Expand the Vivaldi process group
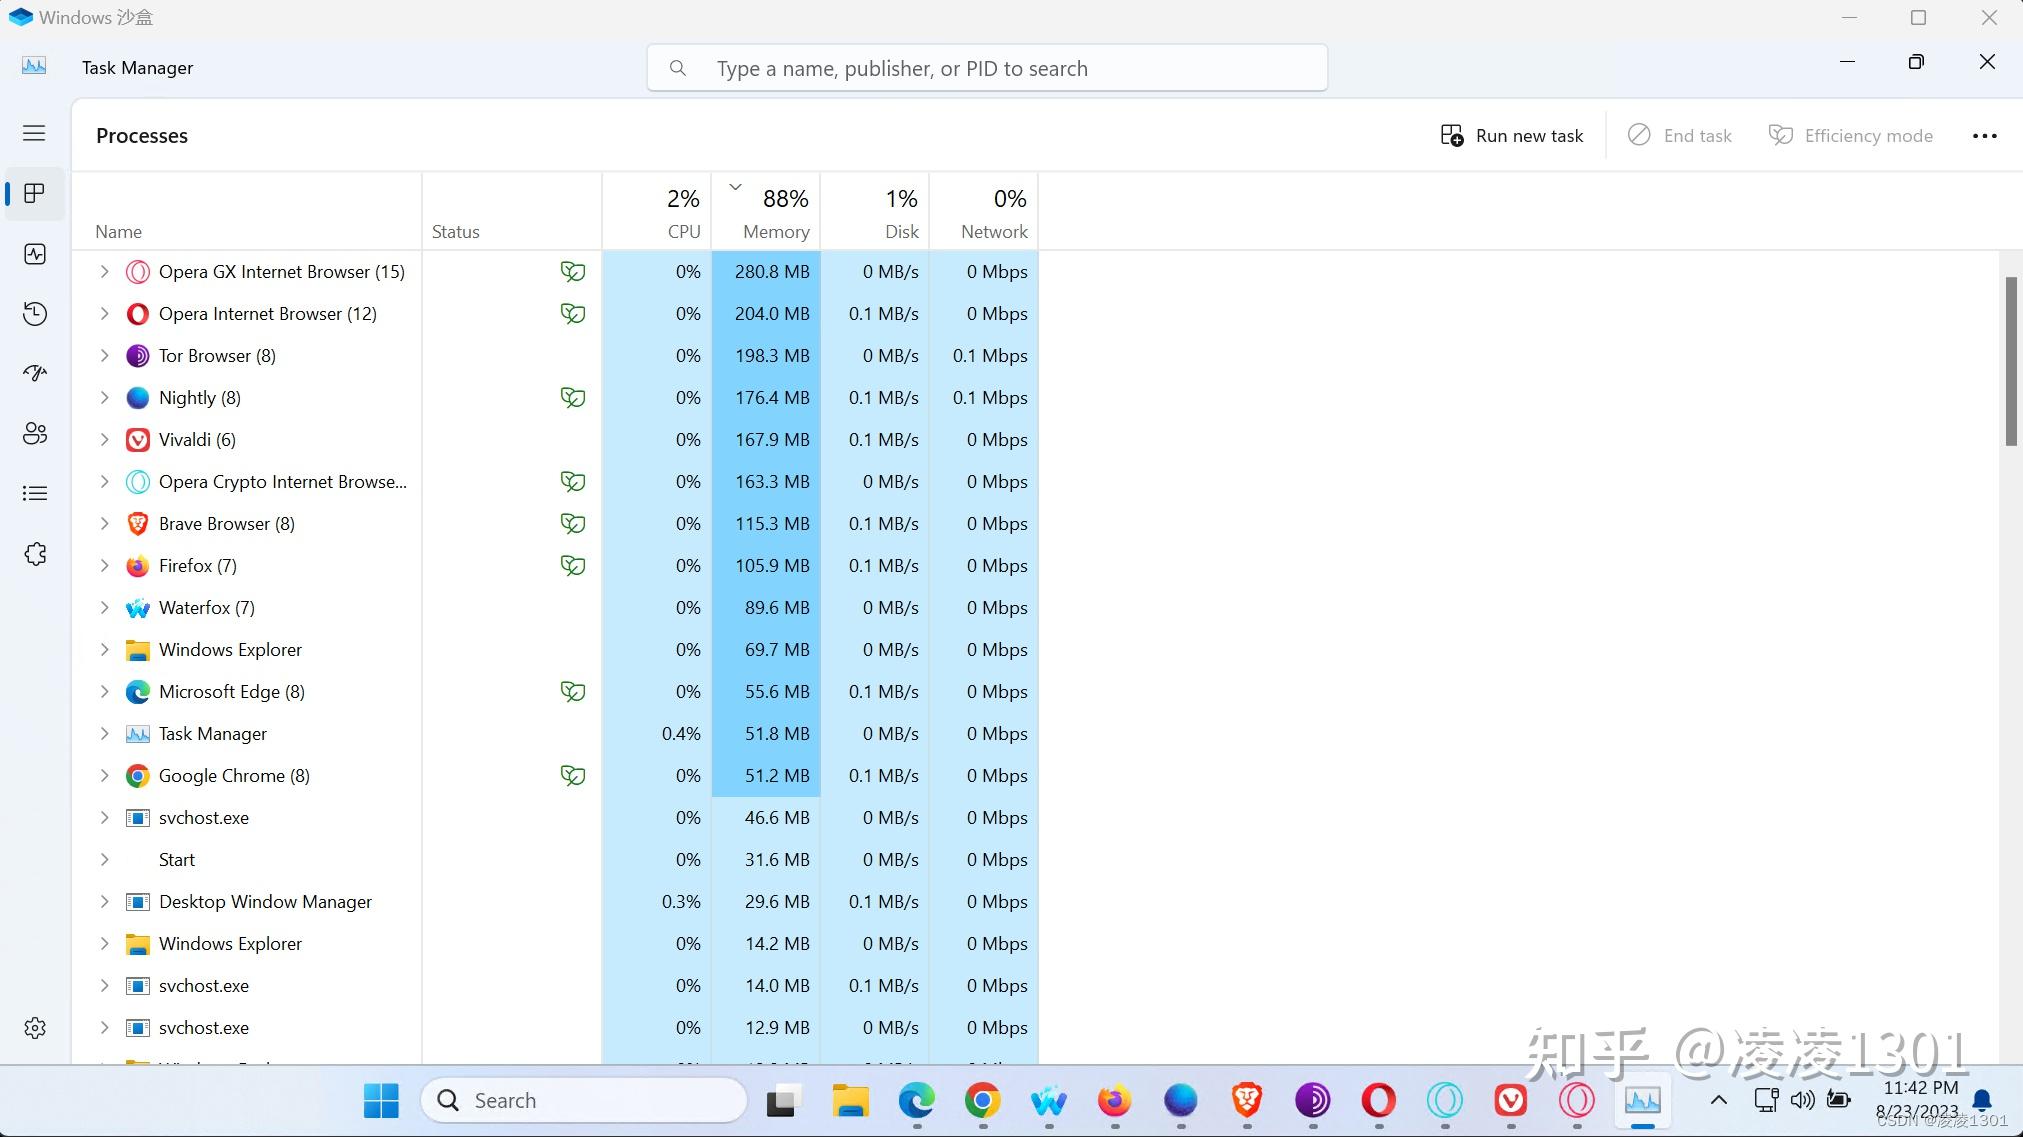Image resolution: width=2023 pixels, height=1137 pixels. (104, 439)
